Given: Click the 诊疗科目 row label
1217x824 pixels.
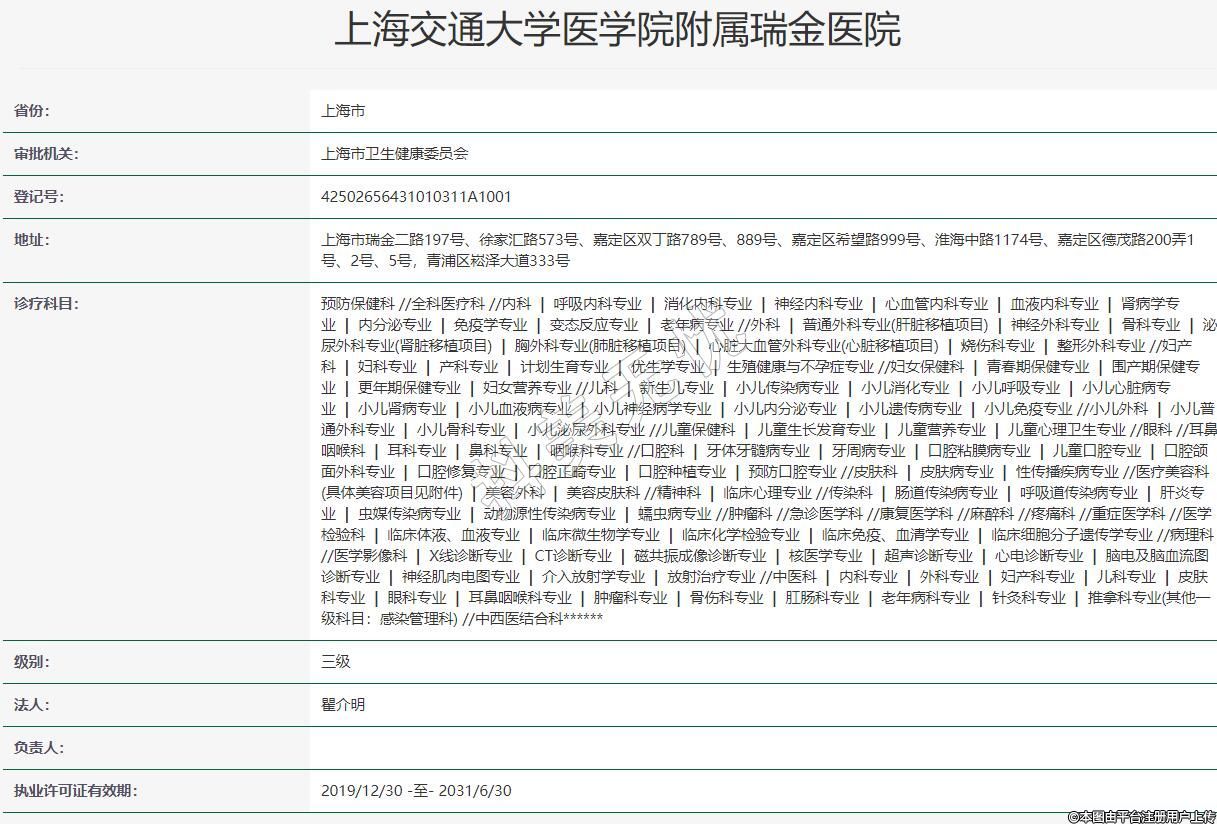Looking at the screenshot, I should coord(46,304).
